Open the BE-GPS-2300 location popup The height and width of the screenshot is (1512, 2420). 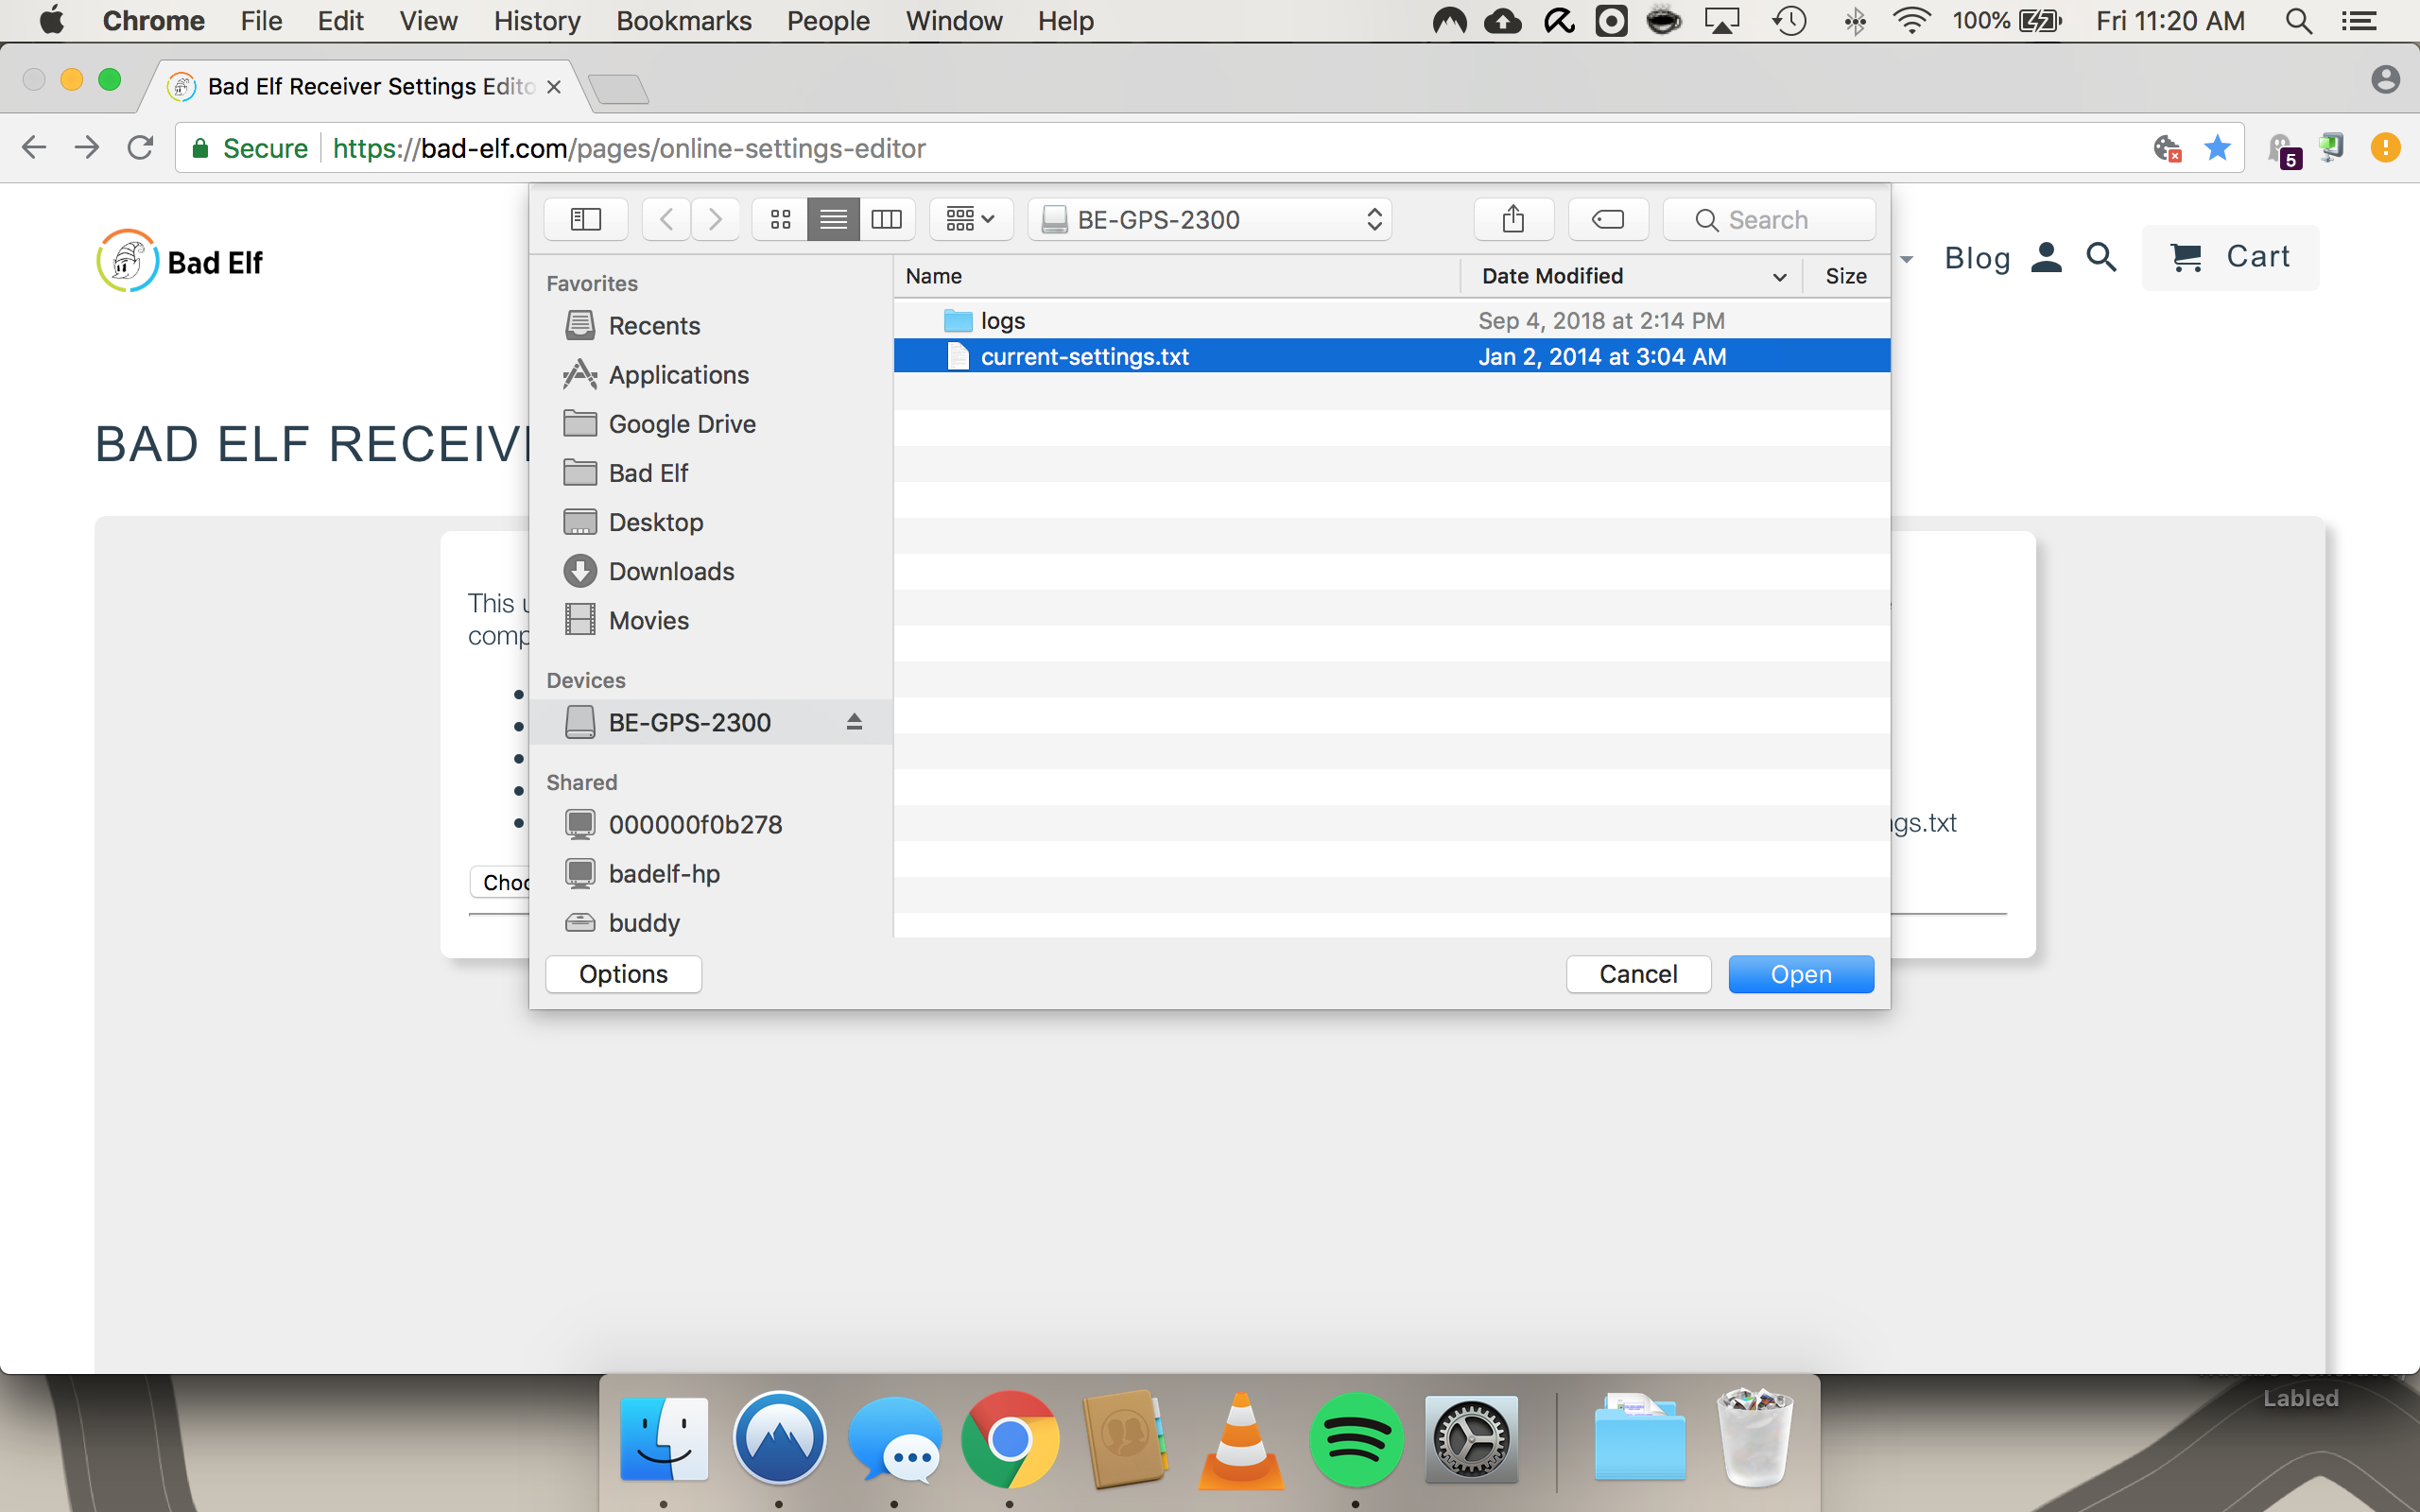click(x=1209, y=219)
